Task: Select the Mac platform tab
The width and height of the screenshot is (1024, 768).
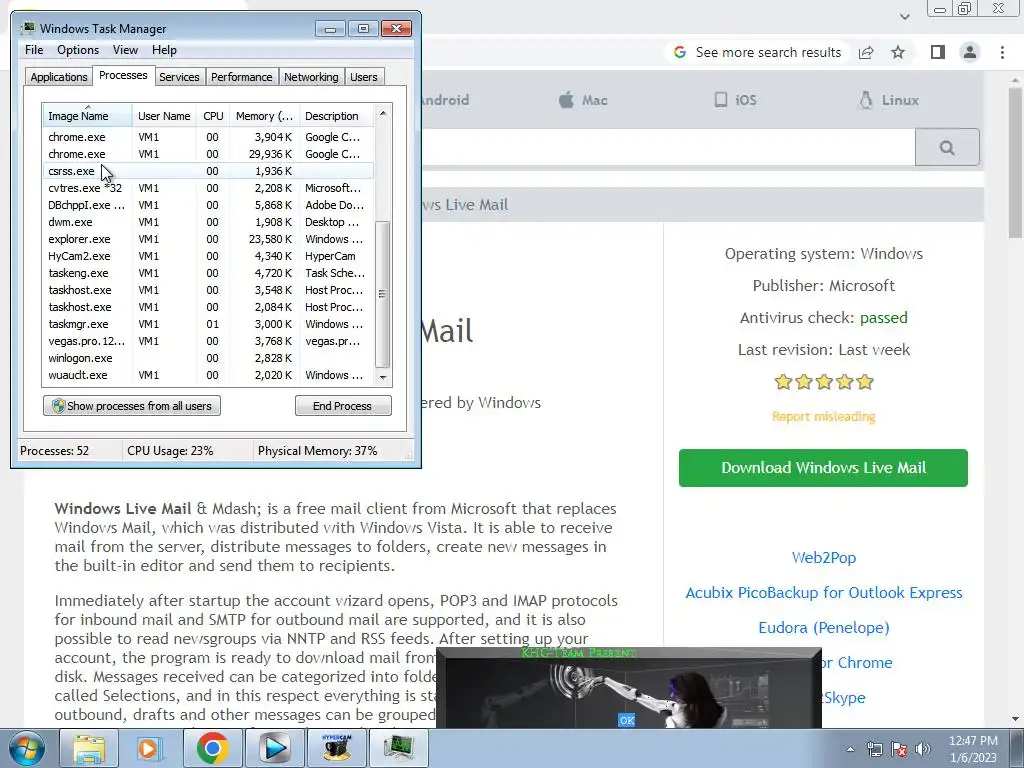Action: pos(583,100)
